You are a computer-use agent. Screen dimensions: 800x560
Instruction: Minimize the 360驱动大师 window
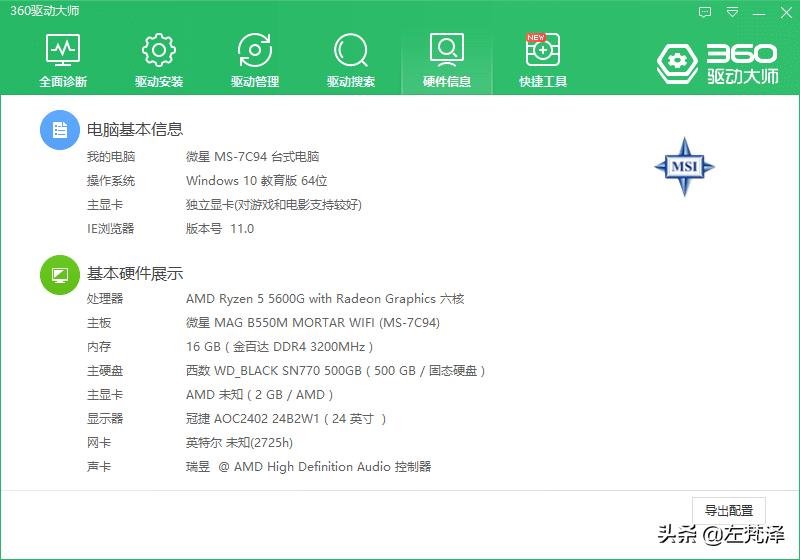(x=759, y=13)
